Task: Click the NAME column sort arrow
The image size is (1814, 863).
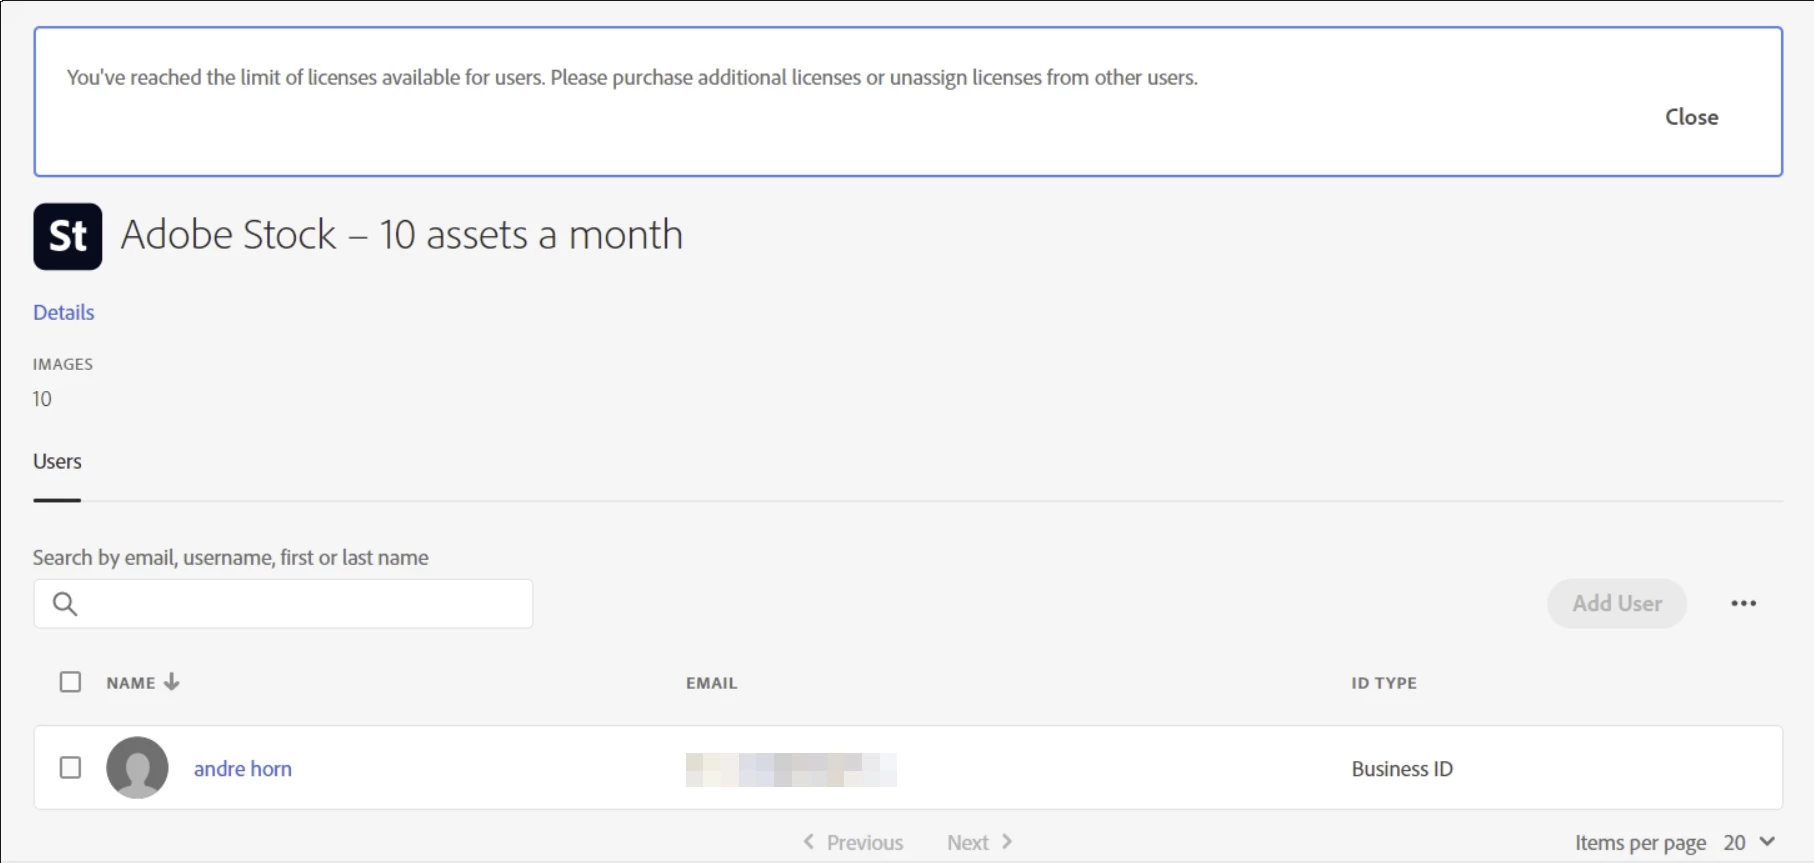Action: click(172, 682)
